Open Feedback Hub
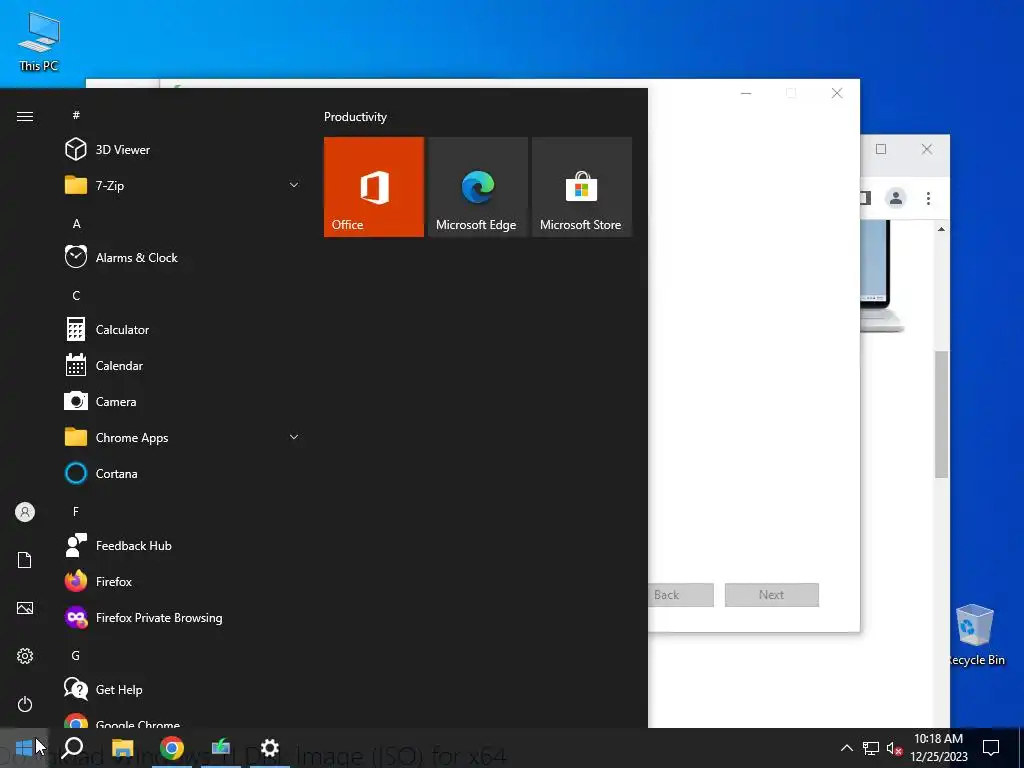 183,546
